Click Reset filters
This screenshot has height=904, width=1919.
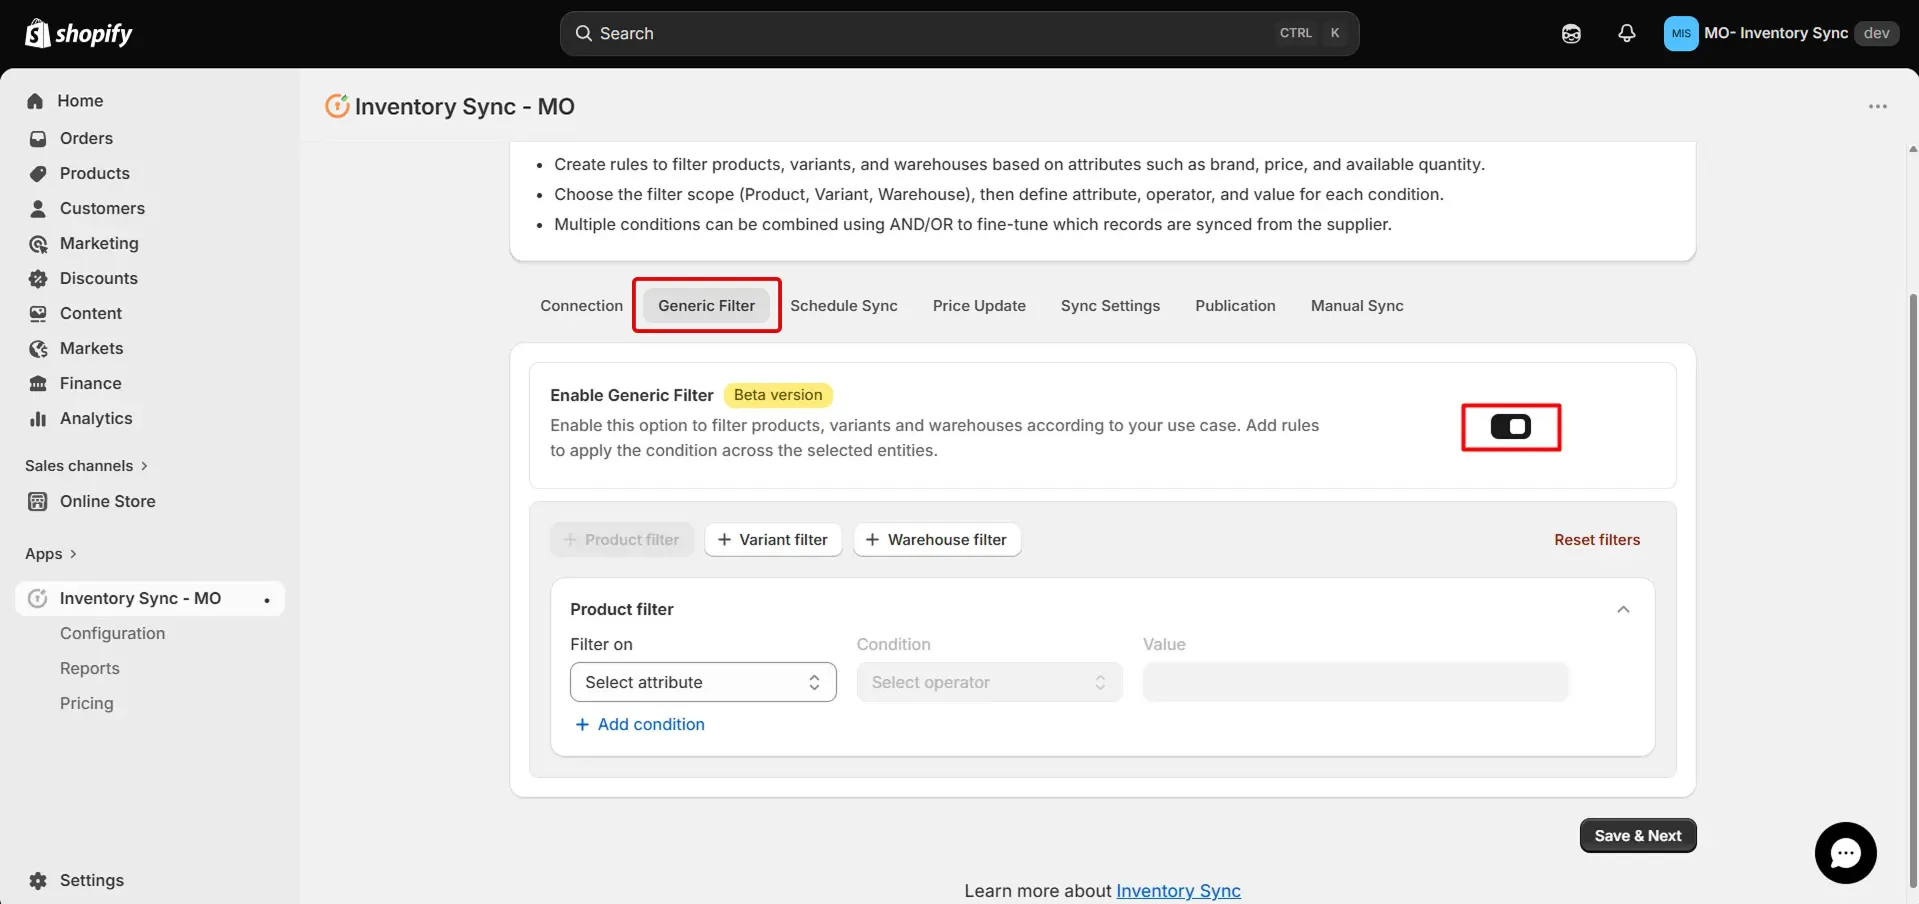1597,540
